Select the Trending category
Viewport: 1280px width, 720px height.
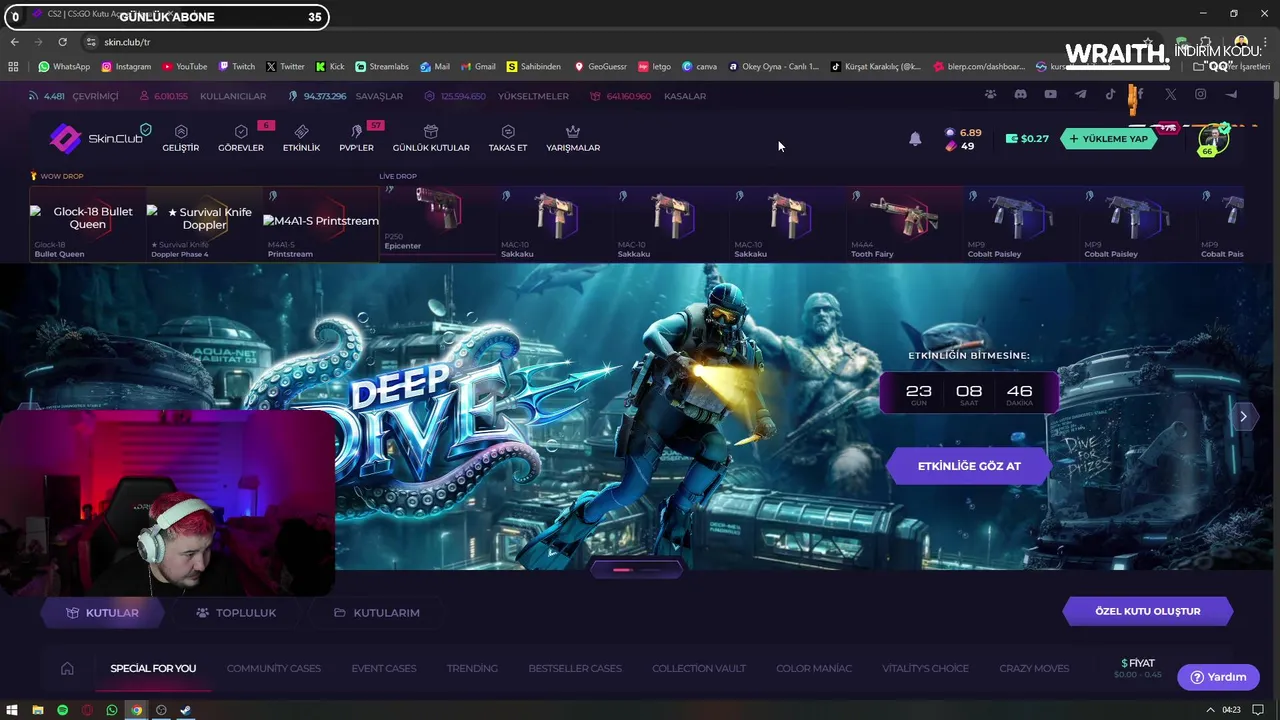pos(472,668)
